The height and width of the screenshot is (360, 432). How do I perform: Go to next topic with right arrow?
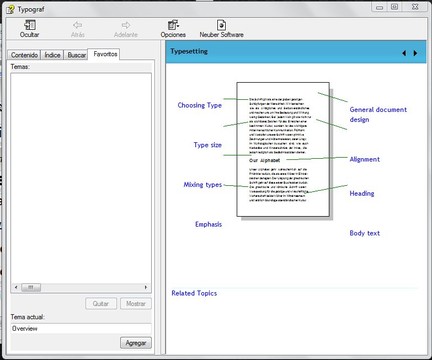click(415, 53)
